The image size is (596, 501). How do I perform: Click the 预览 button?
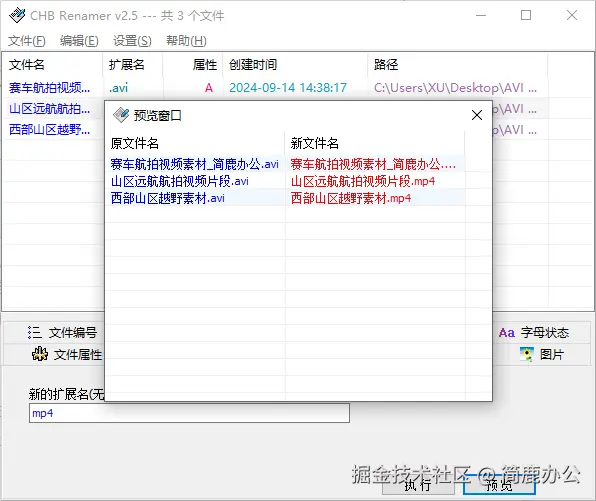[499, 485]
